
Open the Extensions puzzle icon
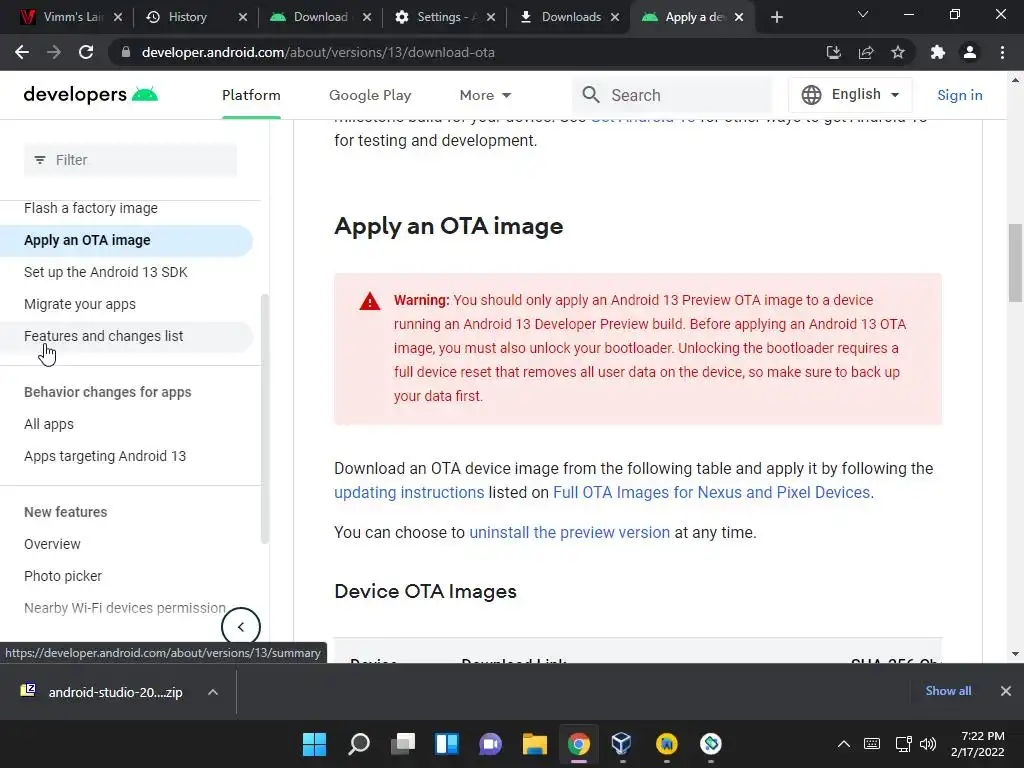[x=938, y=52]
